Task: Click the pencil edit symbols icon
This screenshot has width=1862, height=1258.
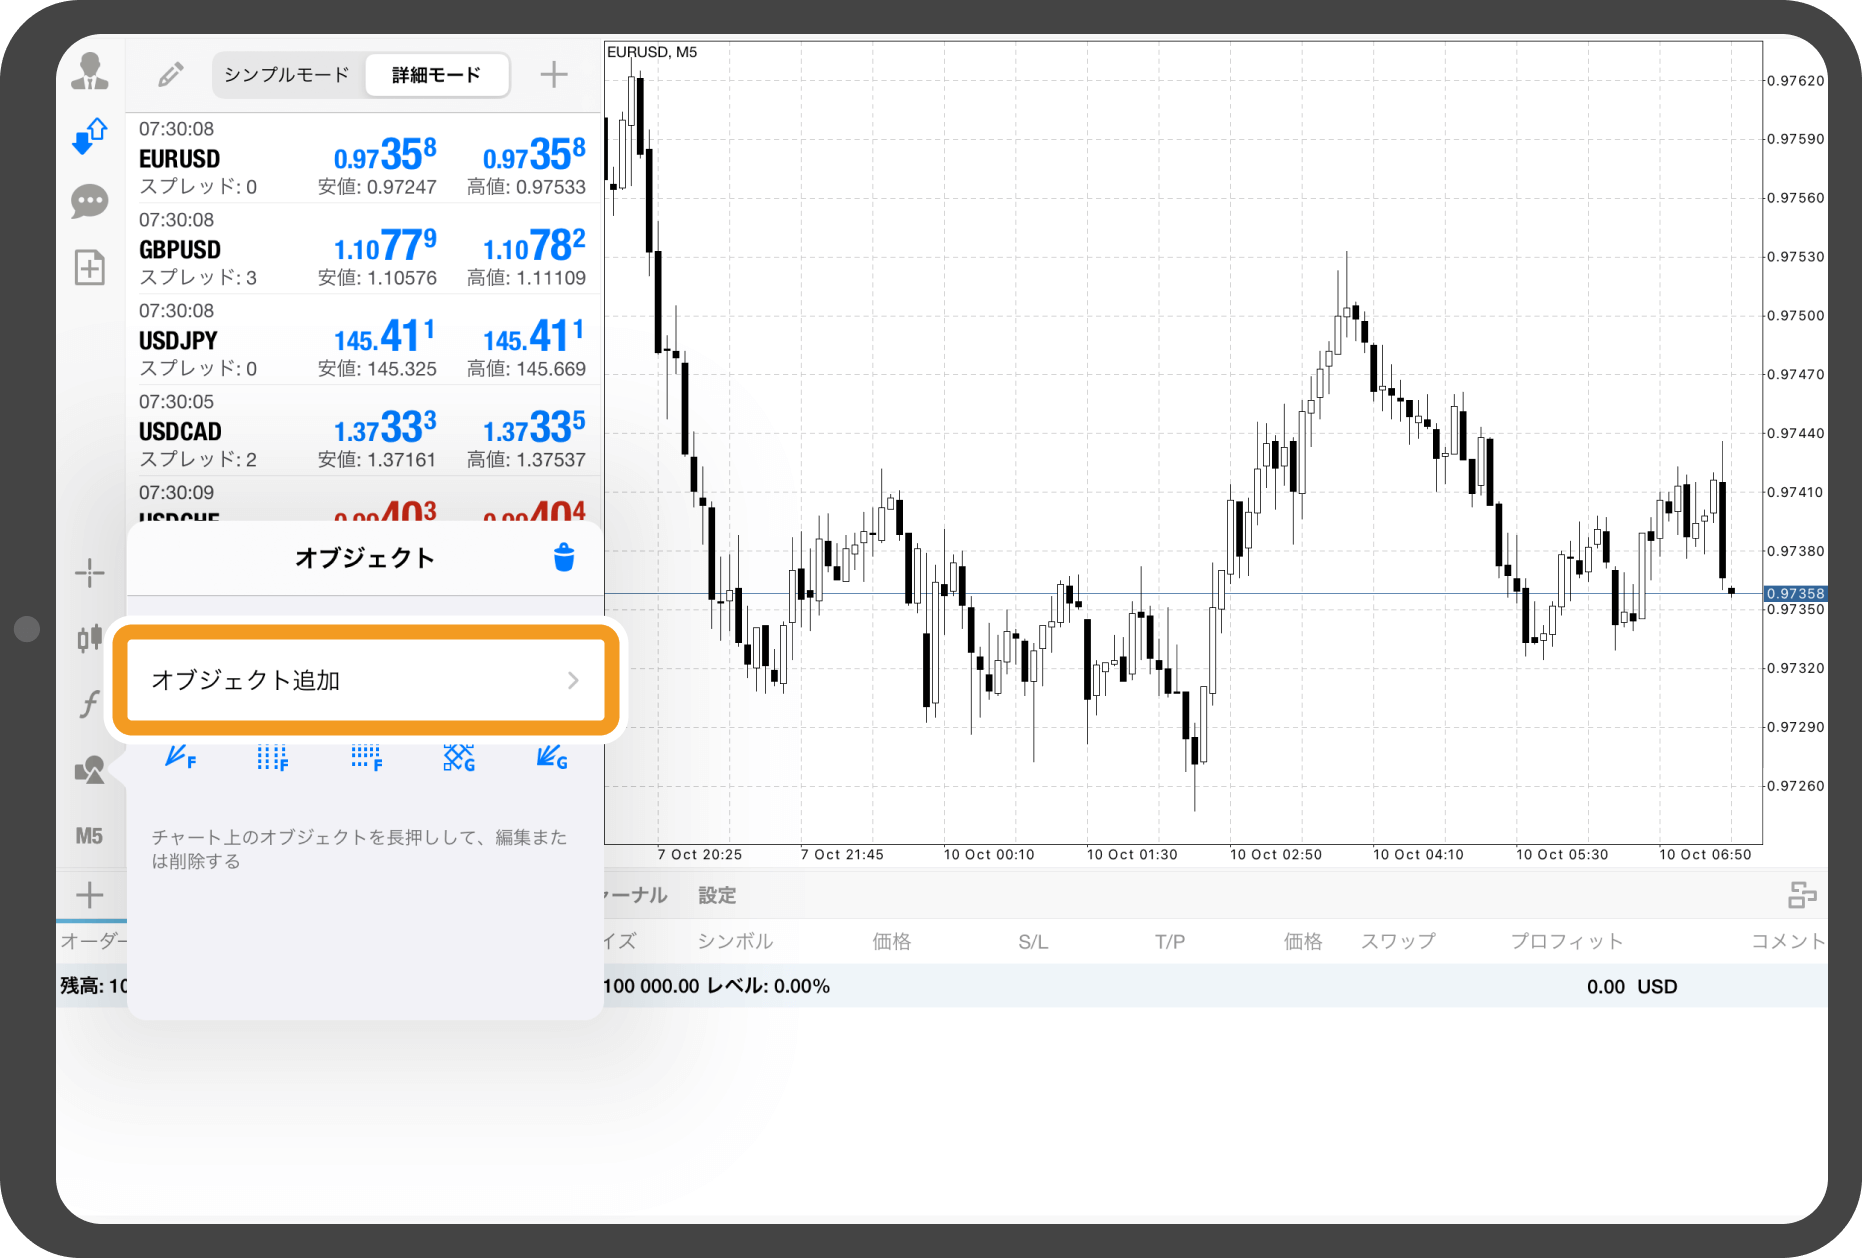Action: [170, 75]
